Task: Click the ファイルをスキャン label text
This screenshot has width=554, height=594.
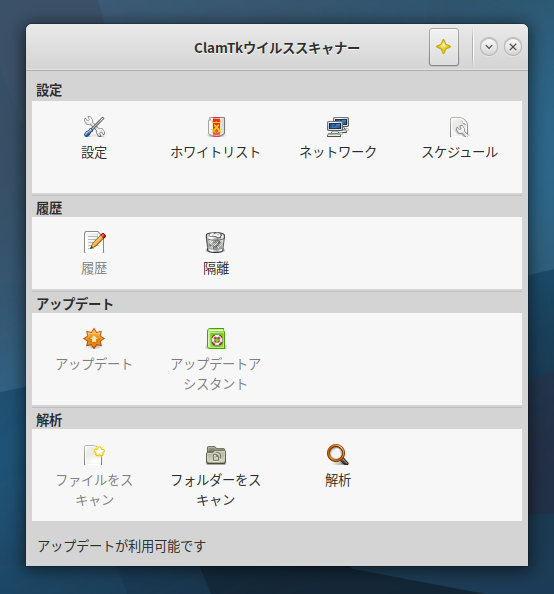Action: [94, 490]
